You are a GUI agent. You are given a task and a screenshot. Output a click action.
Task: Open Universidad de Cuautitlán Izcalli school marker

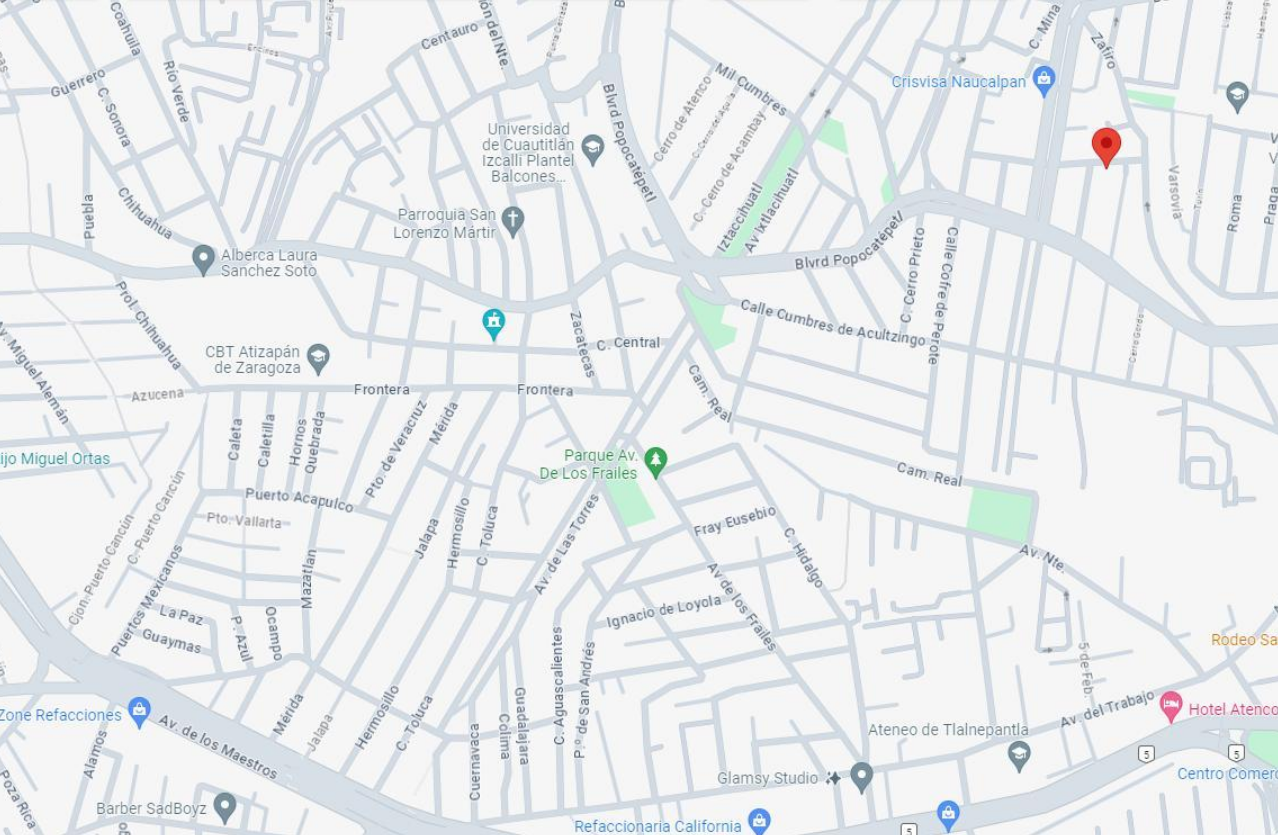point(592,151)
